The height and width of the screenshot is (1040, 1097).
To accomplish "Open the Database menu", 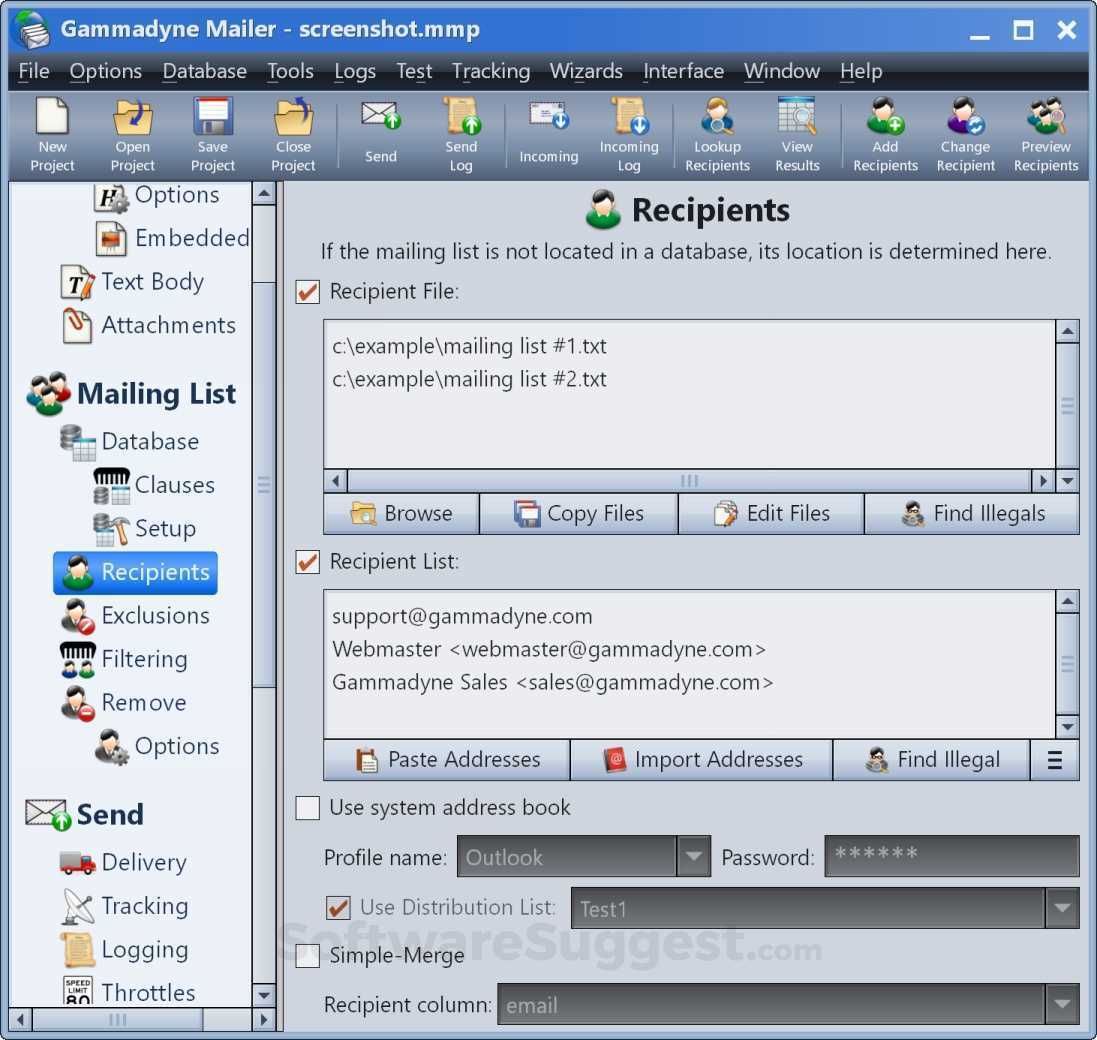I will tap(204, 71).
